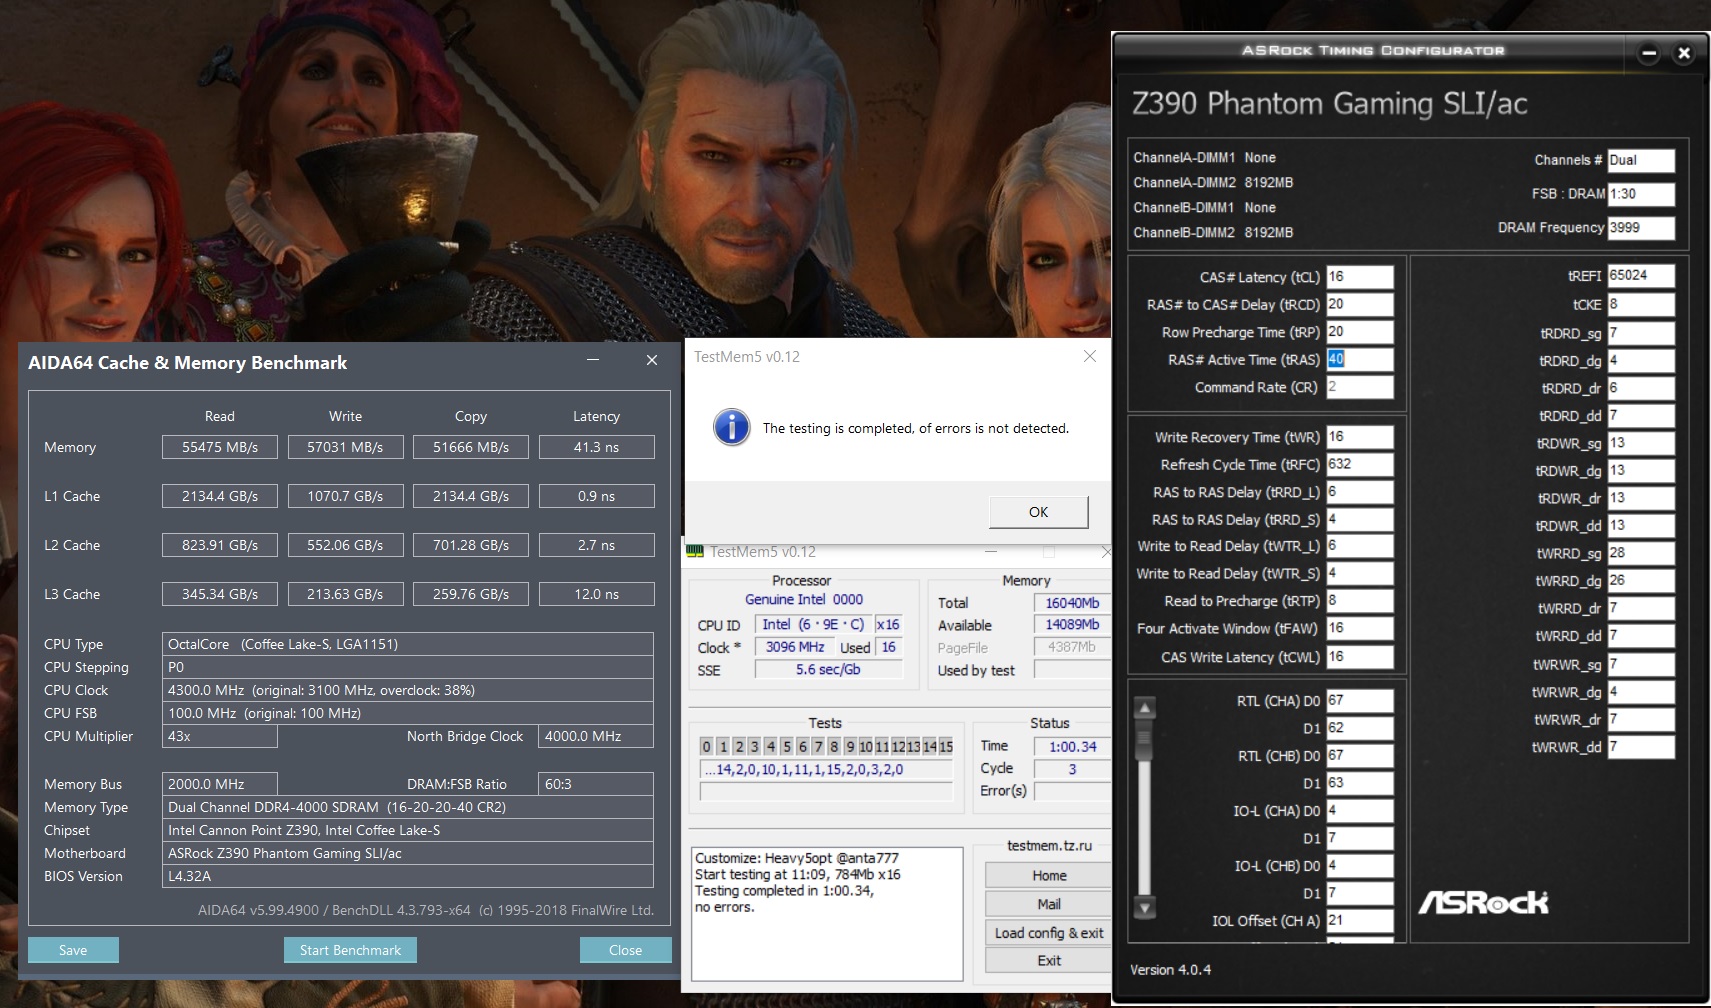Click the blue info icon in the TestMem5 dialog
The width and height of the screenshot is (1711, 1008).
pos(732,427)
